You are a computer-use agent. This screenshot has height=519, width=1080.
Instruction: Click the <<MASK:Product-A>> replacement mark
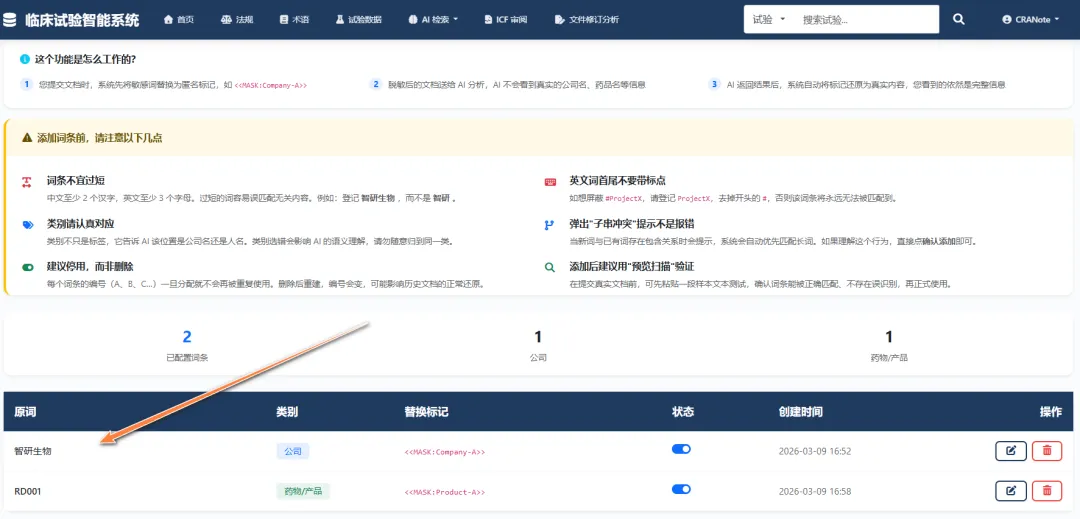point(444,492)
